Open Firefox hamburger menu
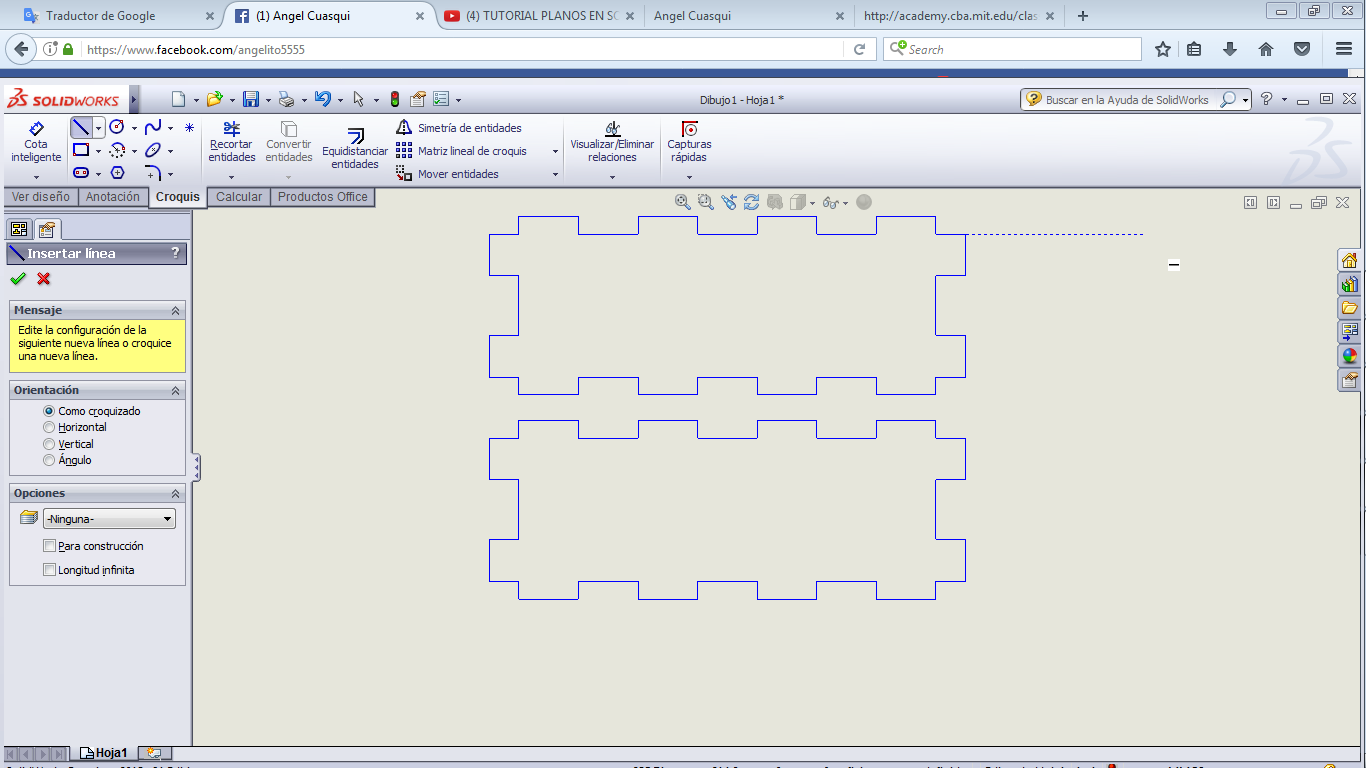This screenshot has width=1366, height=768. pyautogui.click(x=1344, y=49)
